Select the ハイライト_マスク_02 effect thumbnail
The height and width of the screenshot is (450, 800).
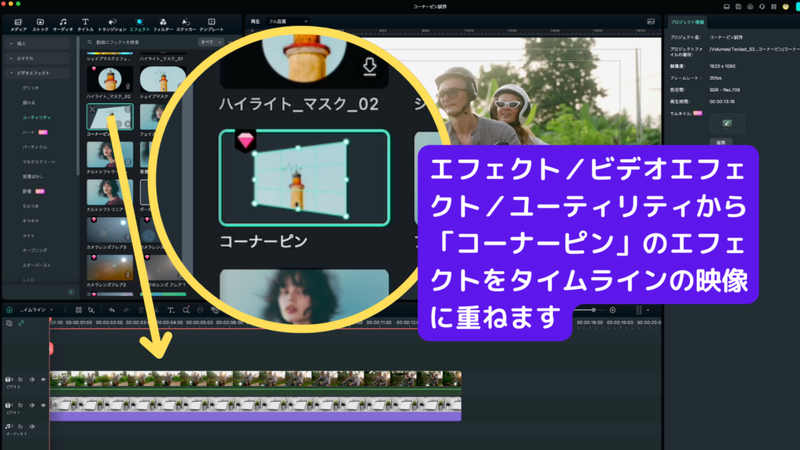click(110, 79)
